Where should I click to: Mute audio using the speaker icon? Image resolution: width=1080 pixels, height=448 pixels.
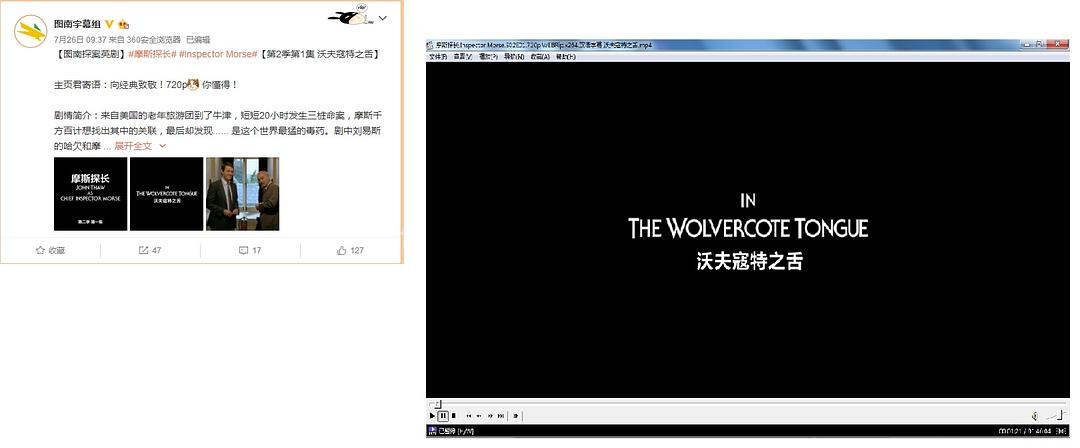(x=1034, y=415)
